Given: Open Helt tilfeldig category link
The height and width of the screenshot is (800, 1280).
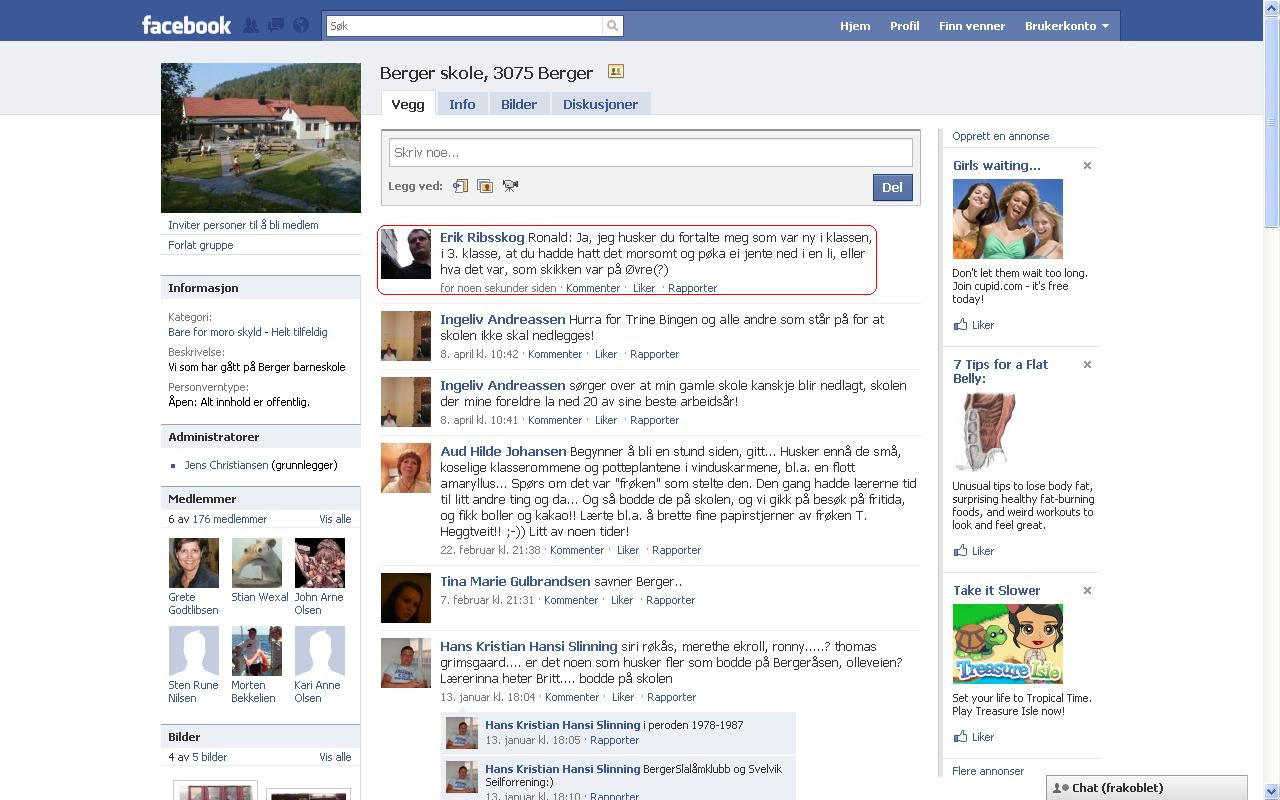Looking at the screenshot, I should [x=299, y=332].
